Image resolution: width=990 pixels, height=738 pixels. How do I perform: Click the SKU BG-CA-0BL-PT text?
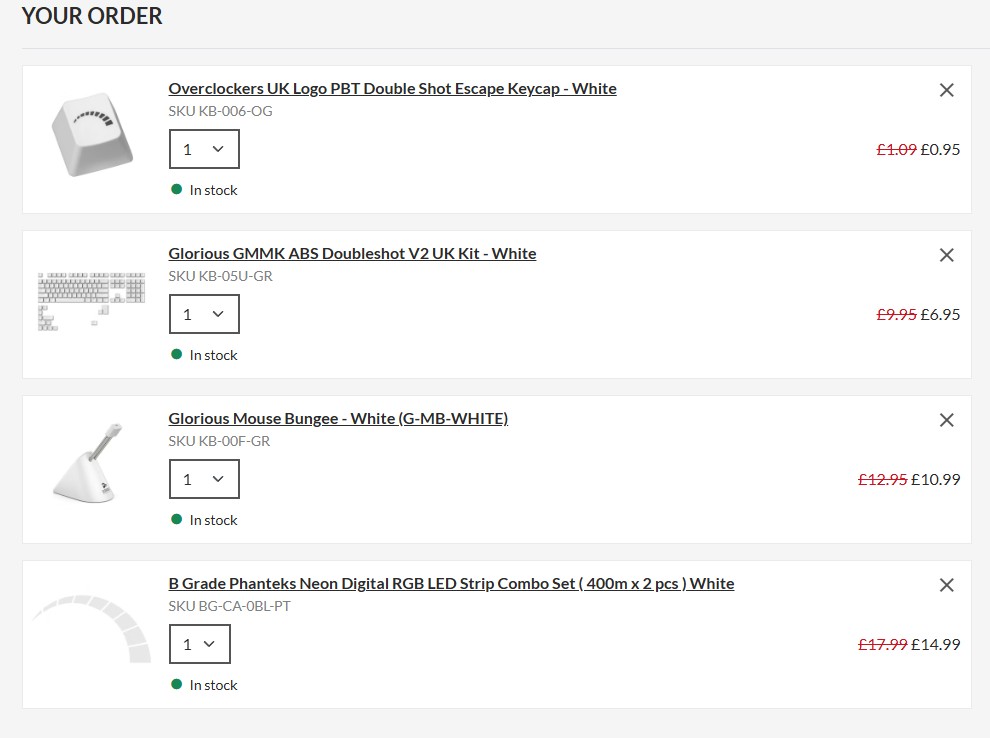[229, 606]
